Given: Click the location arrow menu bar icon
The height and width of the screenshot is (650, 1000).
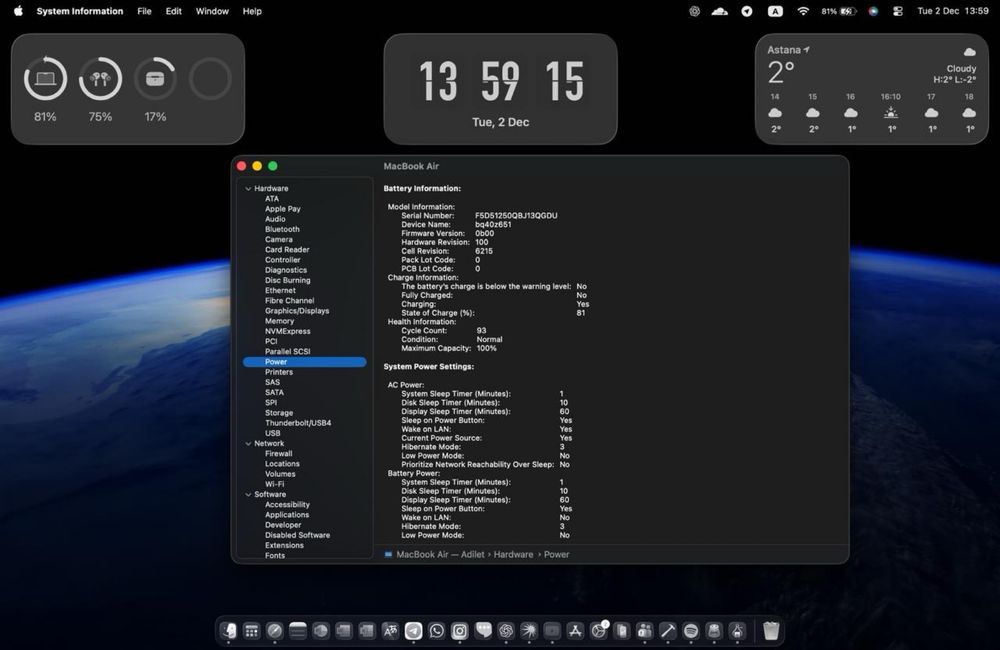Looking at the screenshot, I should [x=747, y=11].
